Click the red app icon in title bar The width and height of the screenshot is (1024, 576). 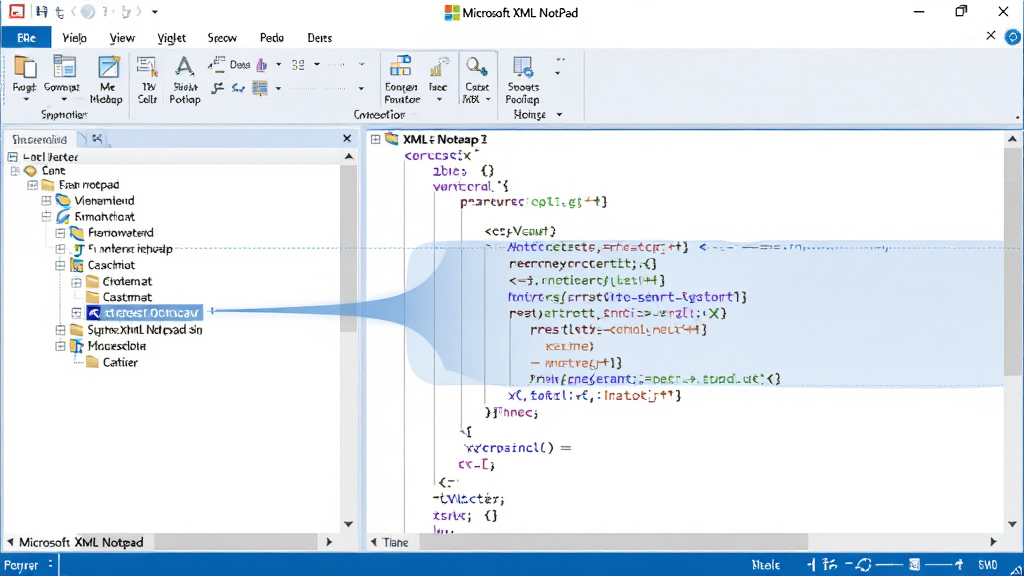16,11
